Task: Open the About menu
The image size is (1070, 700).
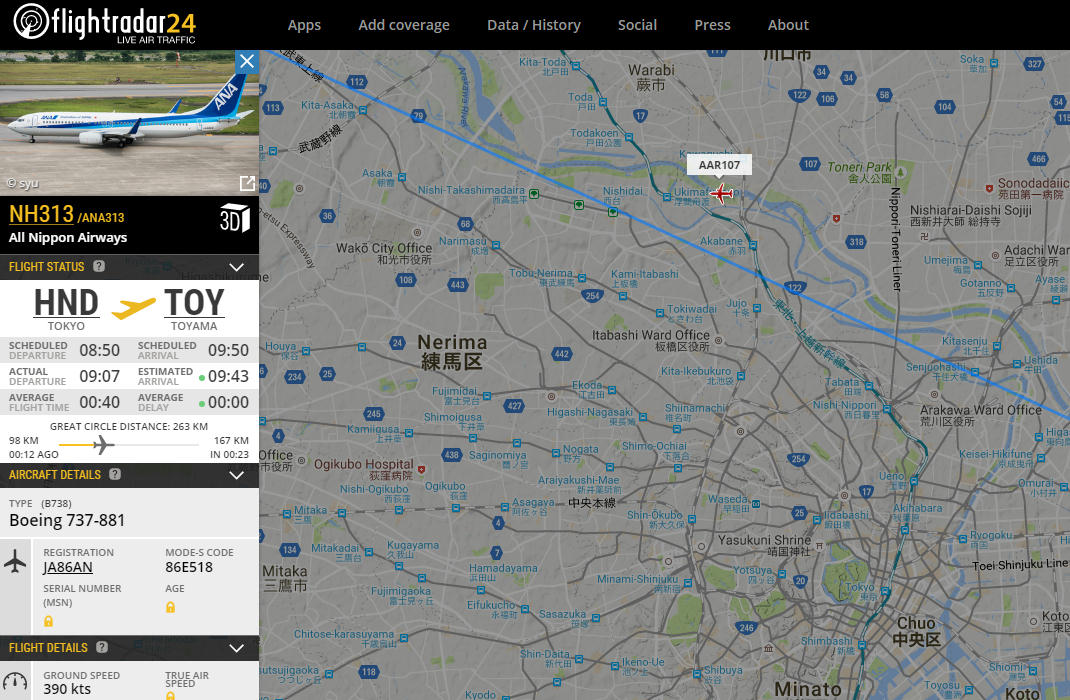Action: coord(788,25)
